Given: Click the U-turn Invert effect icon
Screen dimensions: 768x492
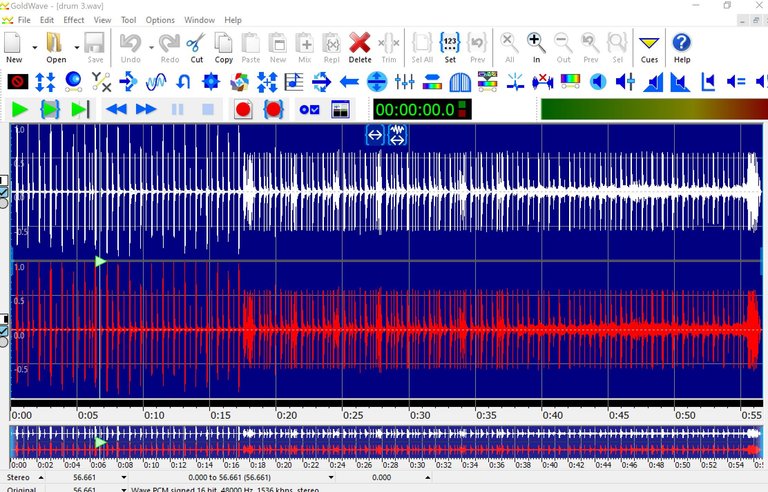Looking at the screenshot, I should (183, 82).
